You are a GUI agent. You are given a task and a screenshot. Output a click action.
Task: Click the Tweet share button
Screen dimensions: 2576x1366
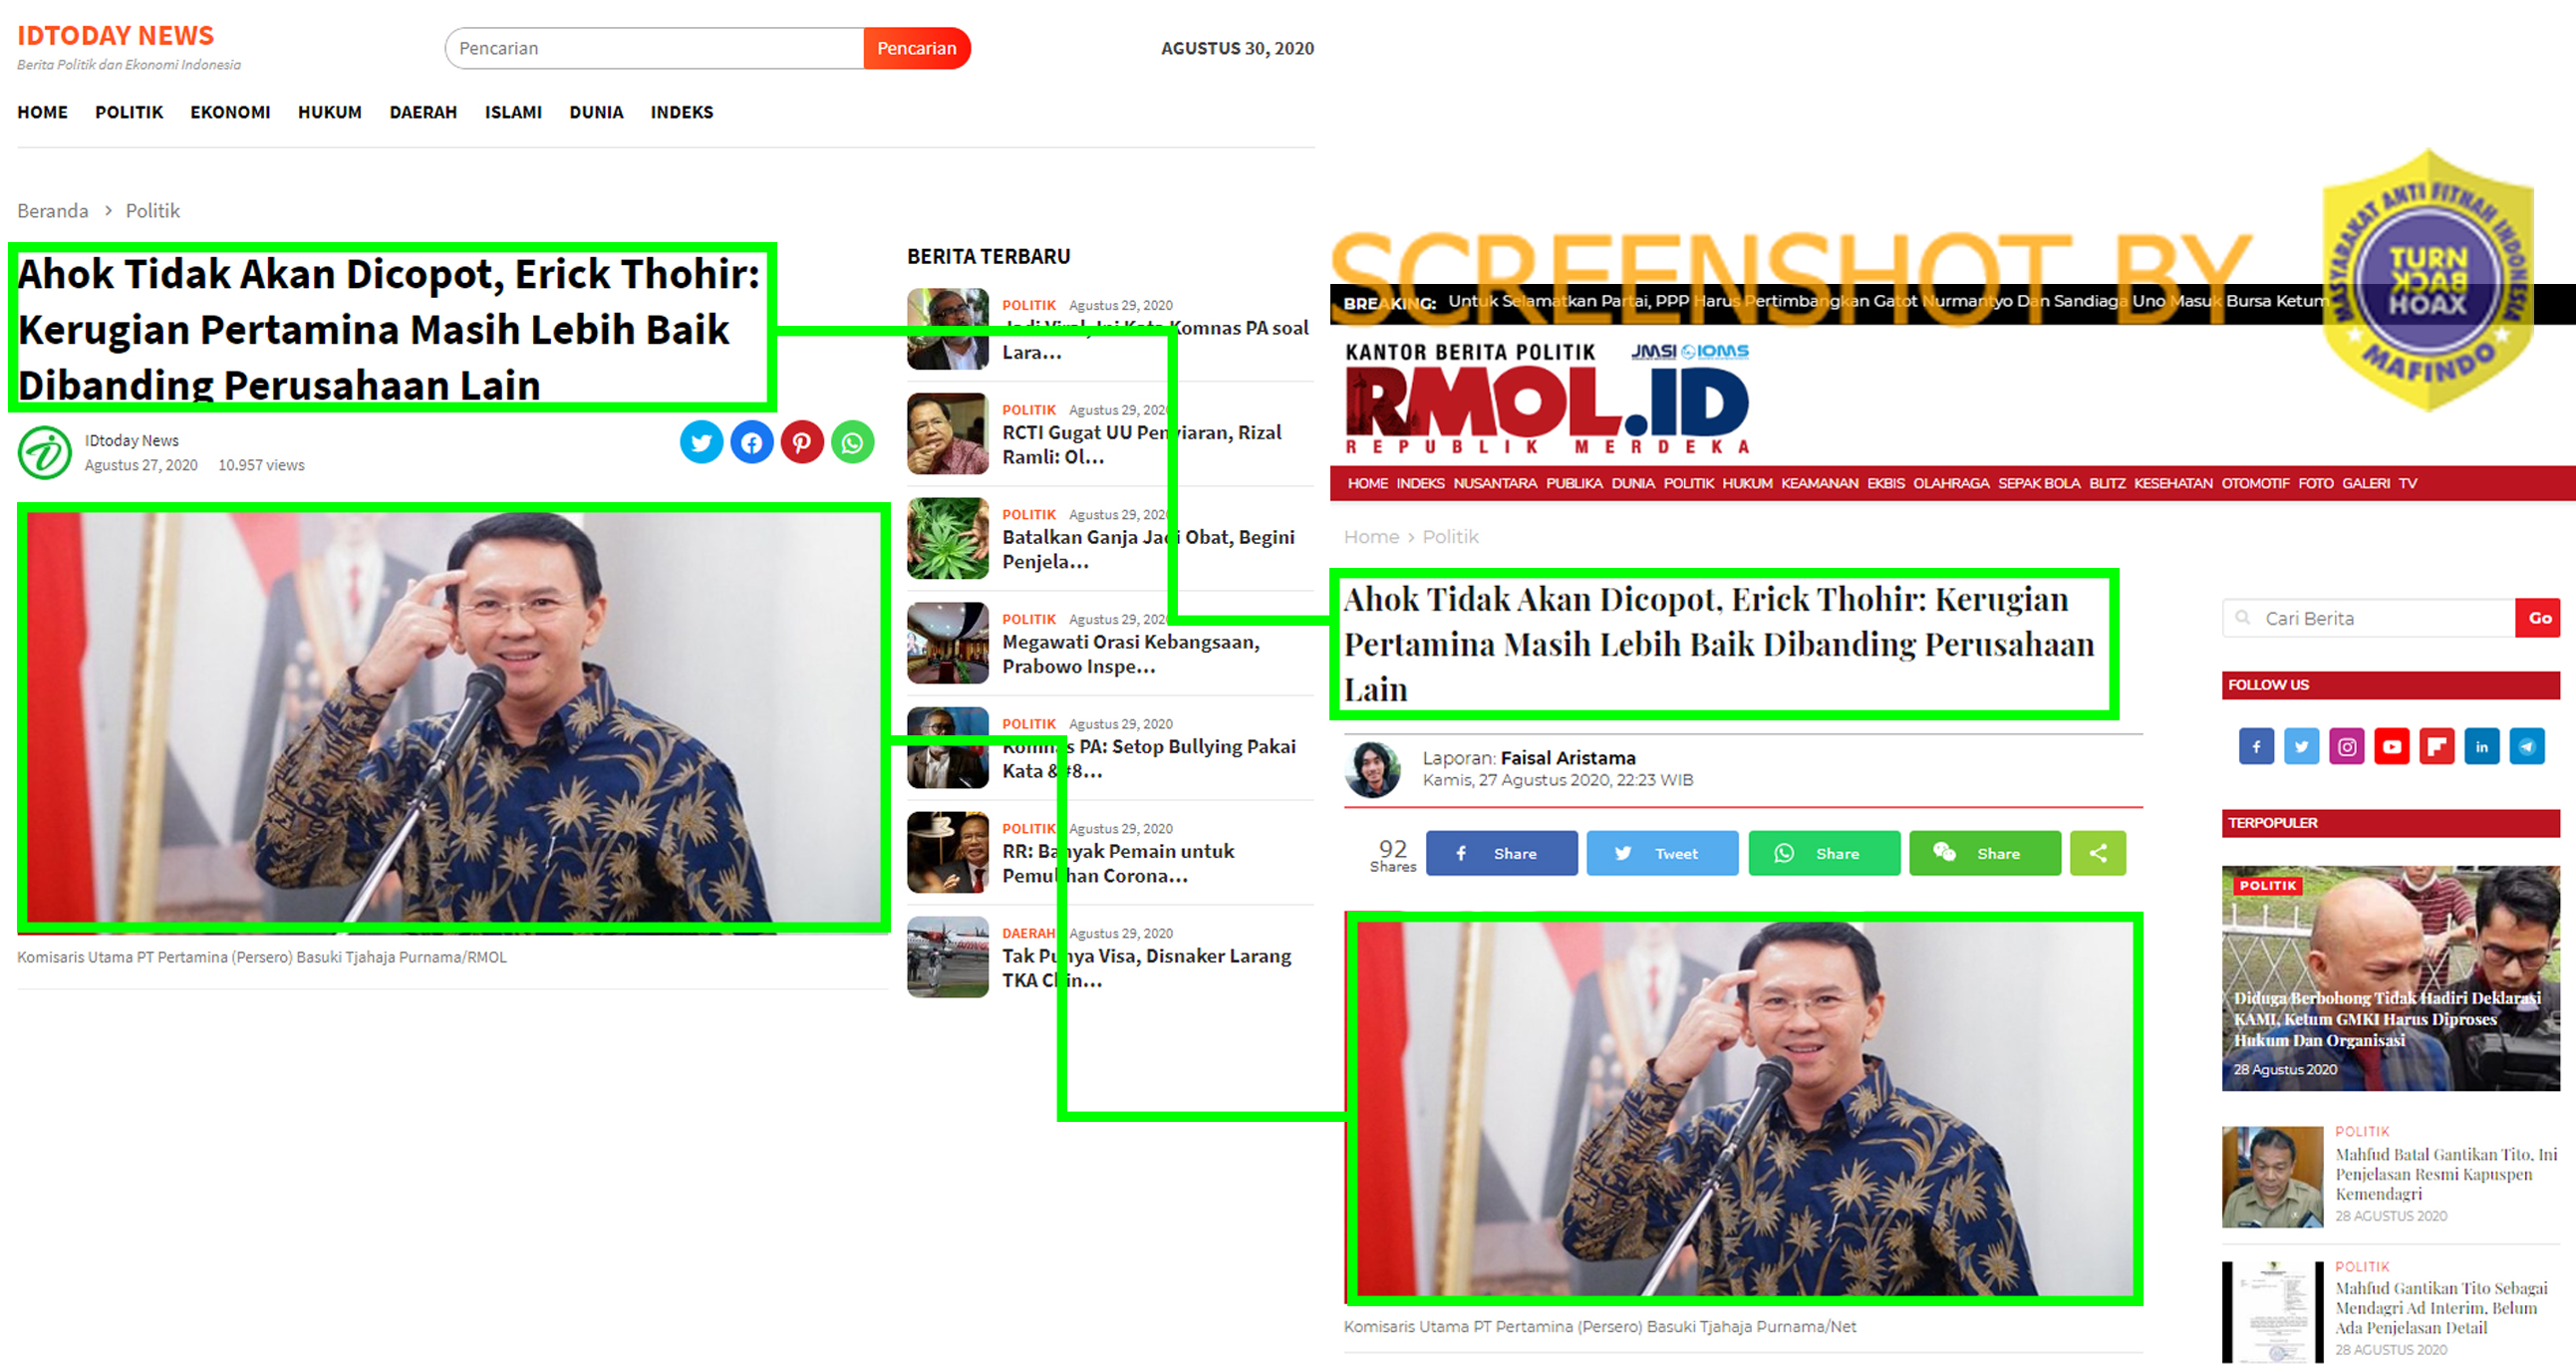[x=1662, y=853]
